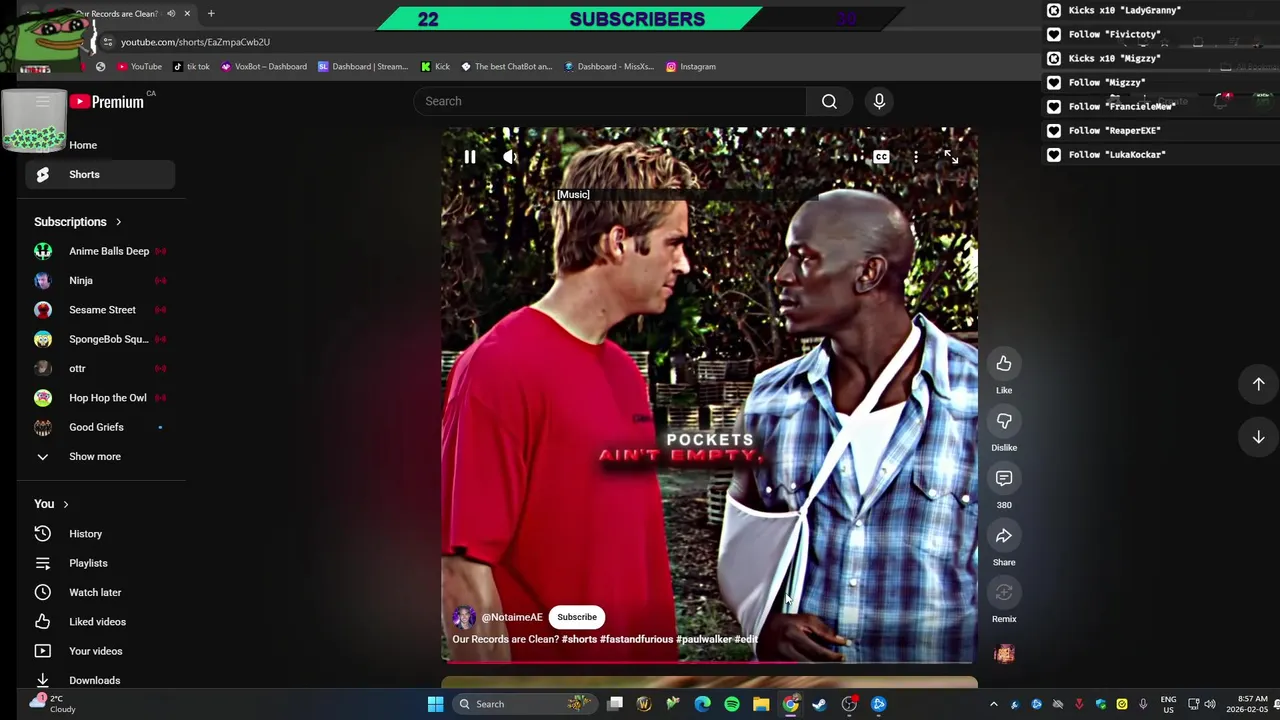Open ottr subscription channel

pos(100,368)
